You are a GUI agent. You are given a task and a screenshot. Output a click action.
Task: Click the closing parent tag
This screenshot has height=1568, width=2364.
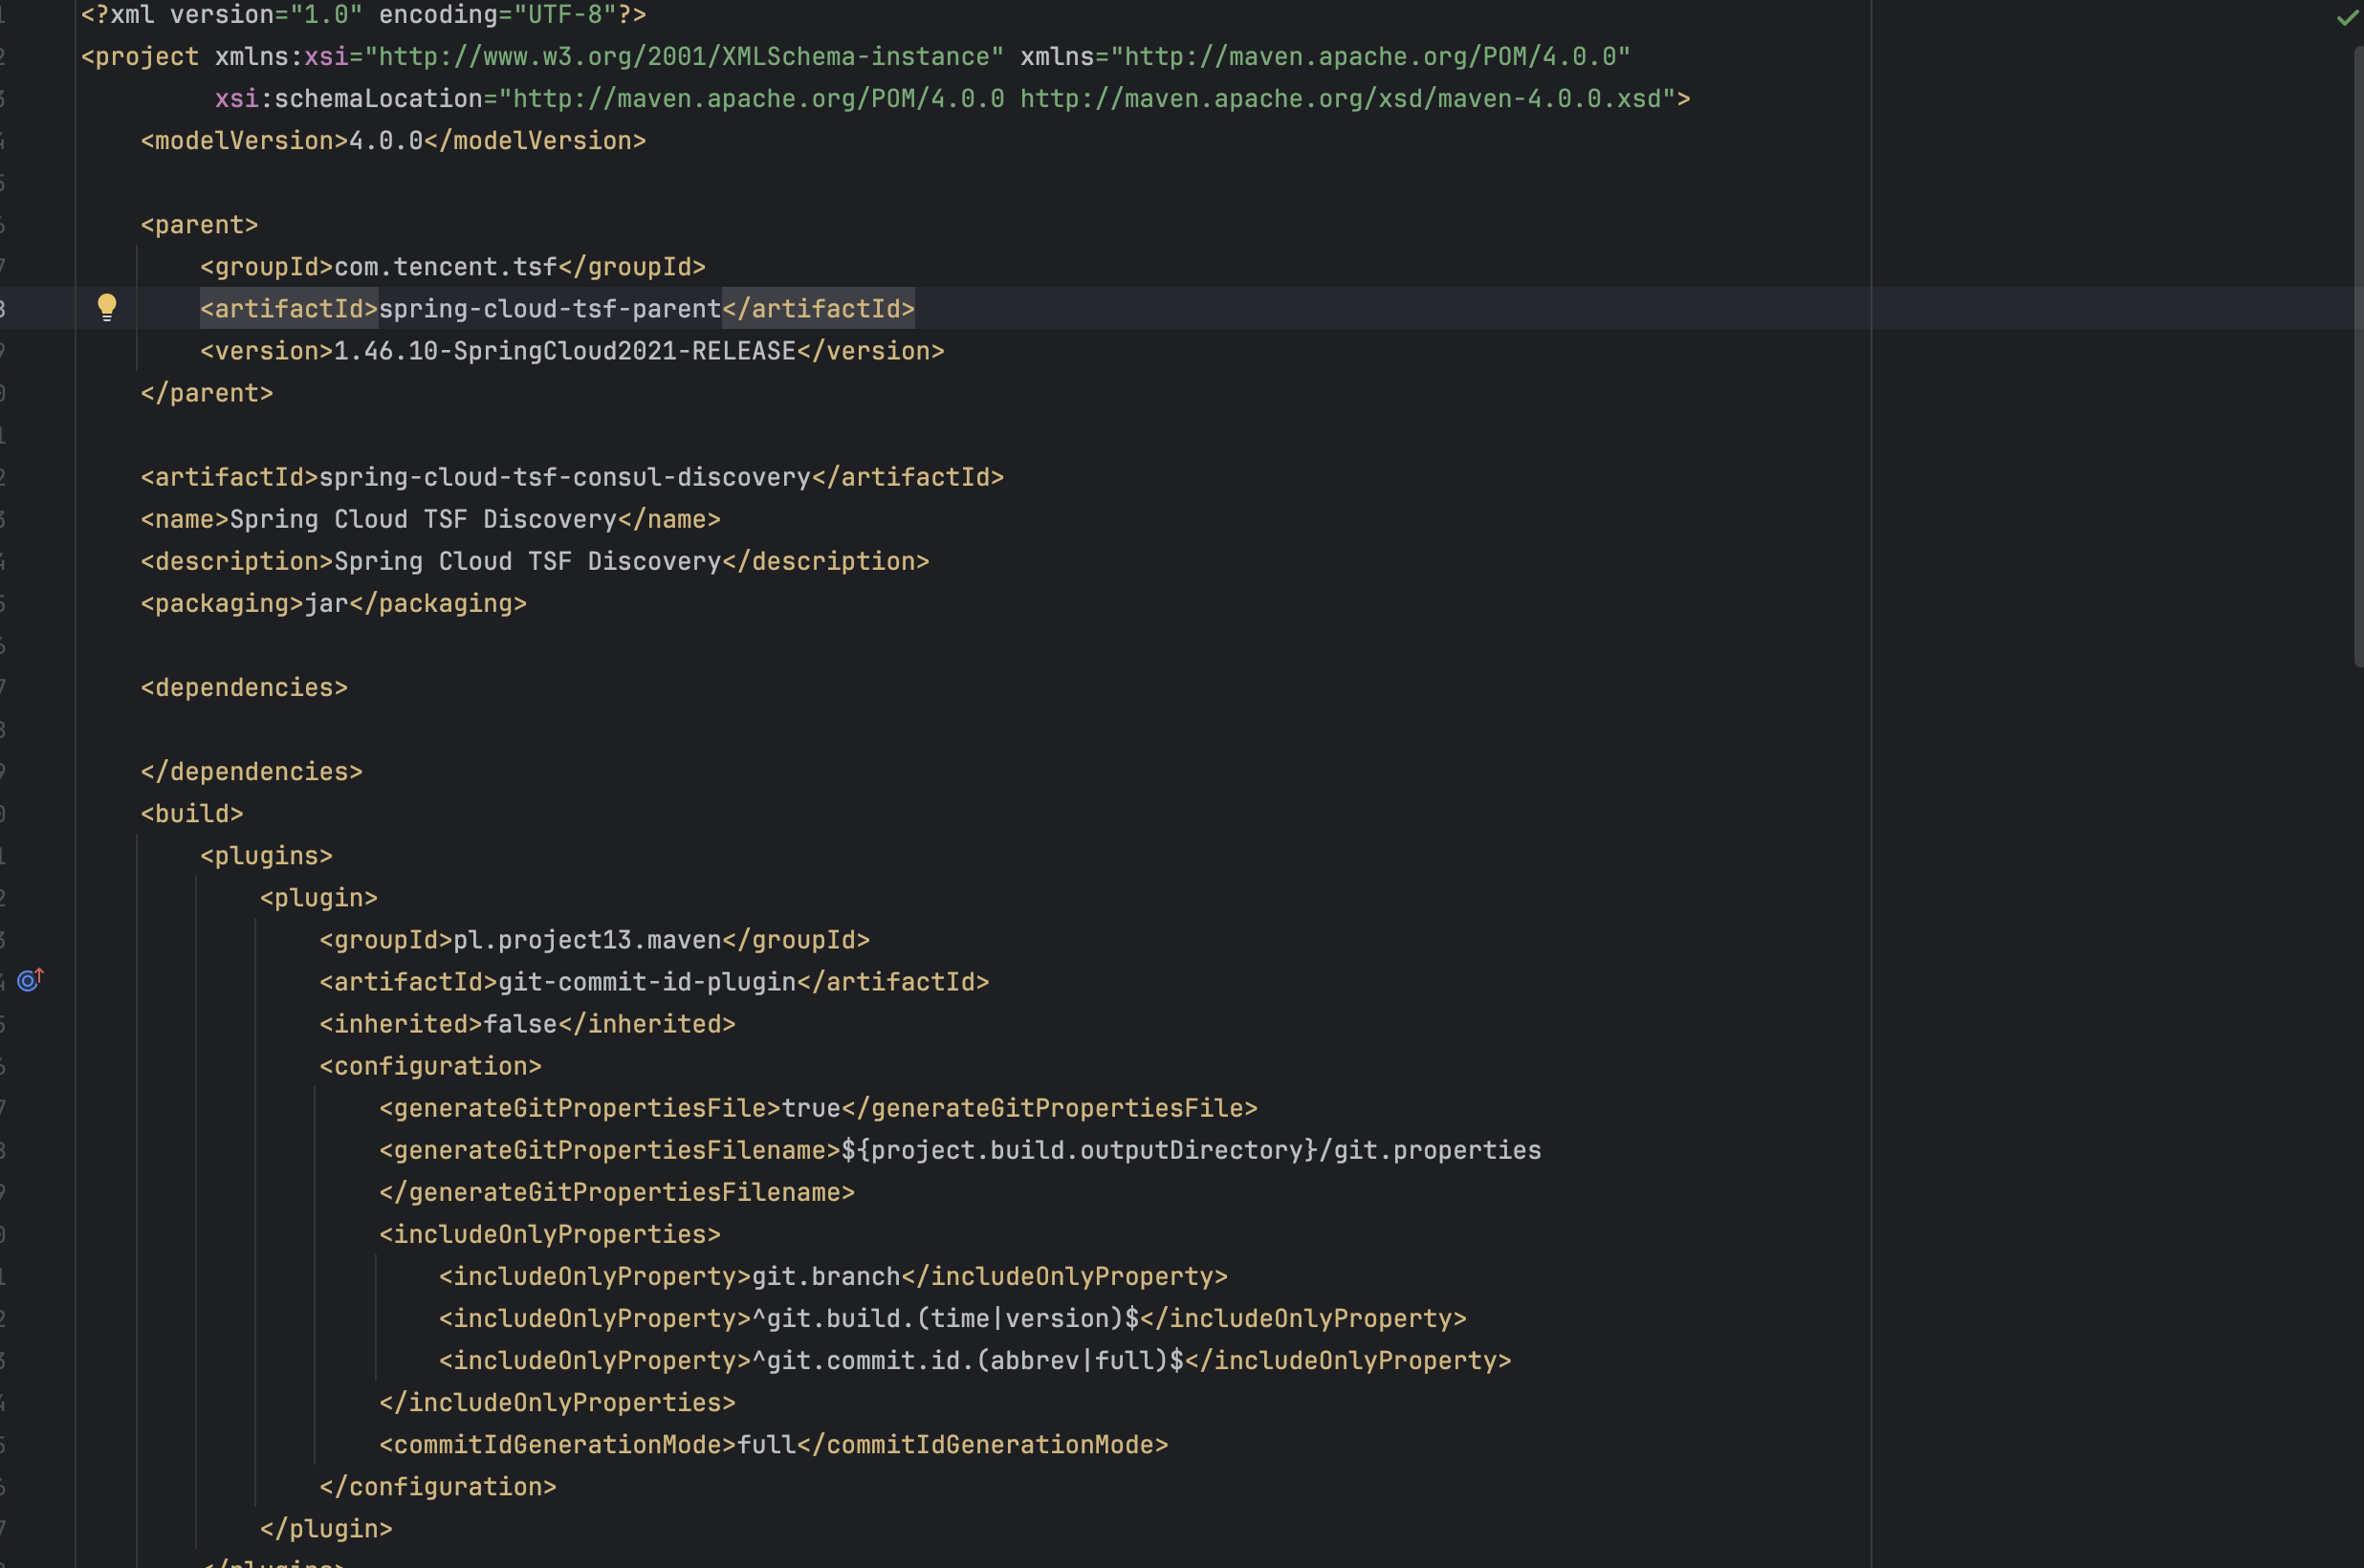pos(207,393)
